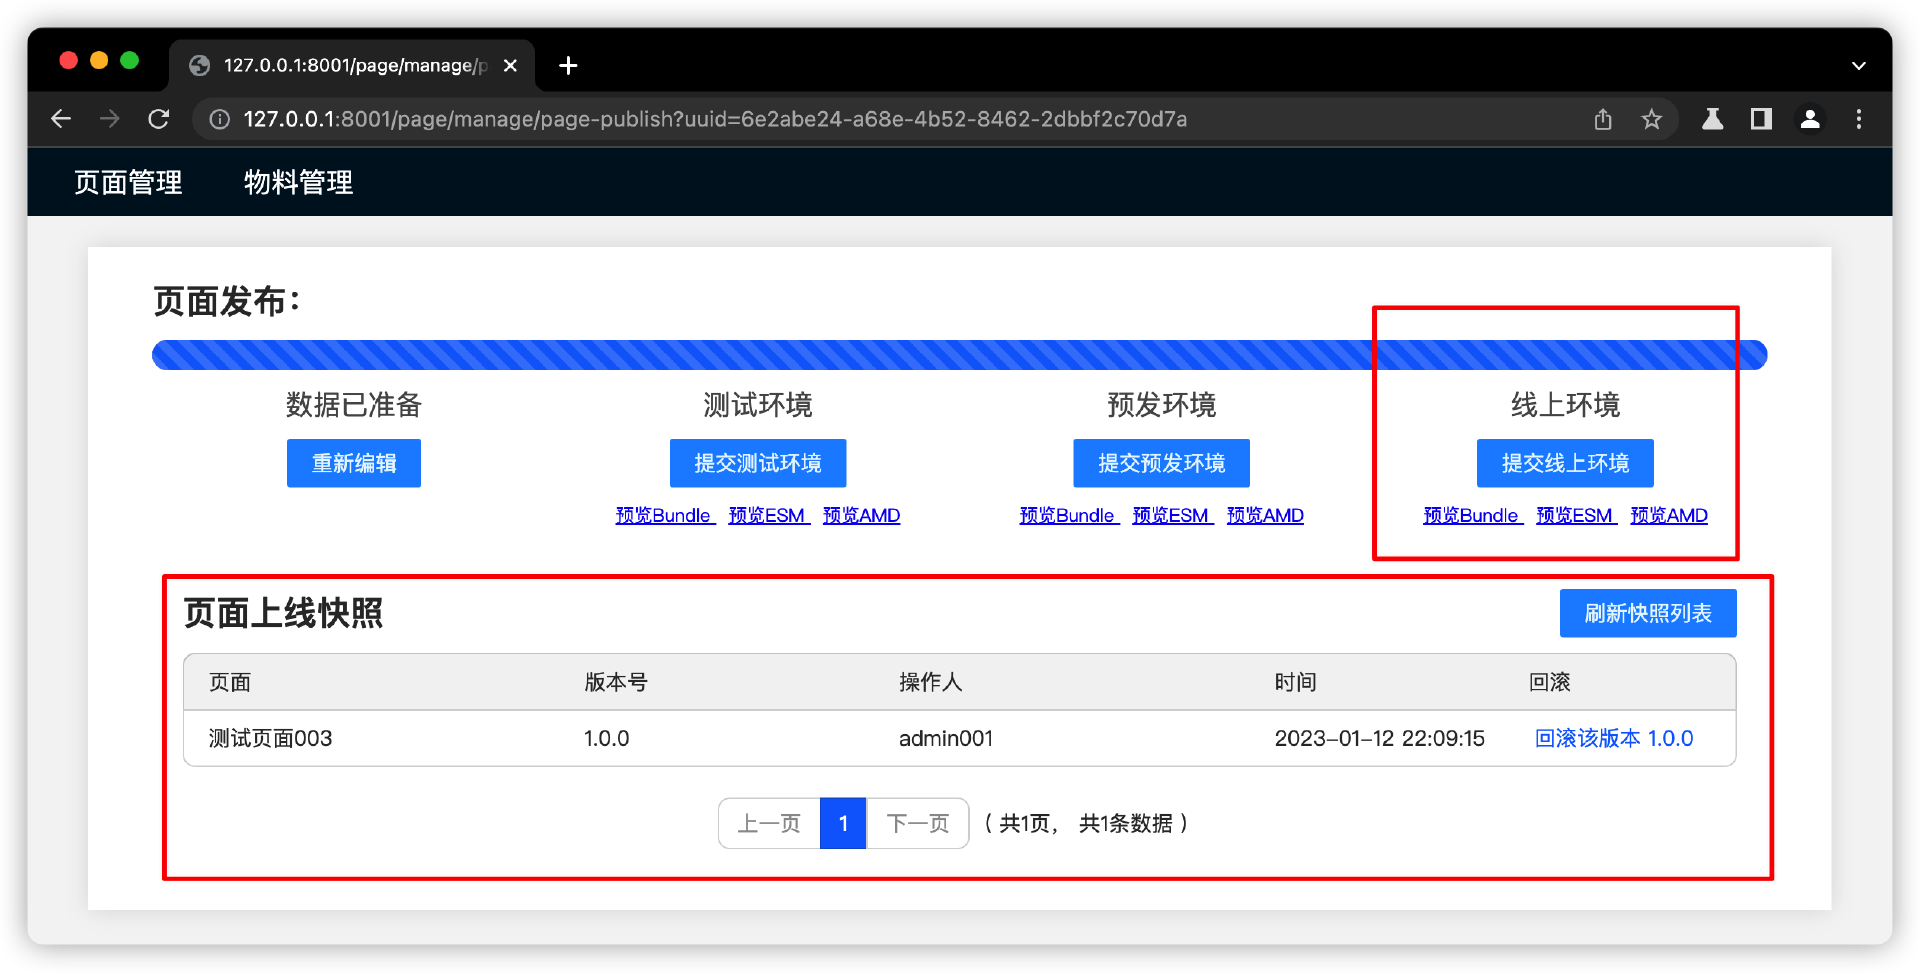The height and width of the screenshot is (972, 1920).
Task: Click the Chrome Labs flask icon
Action: pos(1712,119)
